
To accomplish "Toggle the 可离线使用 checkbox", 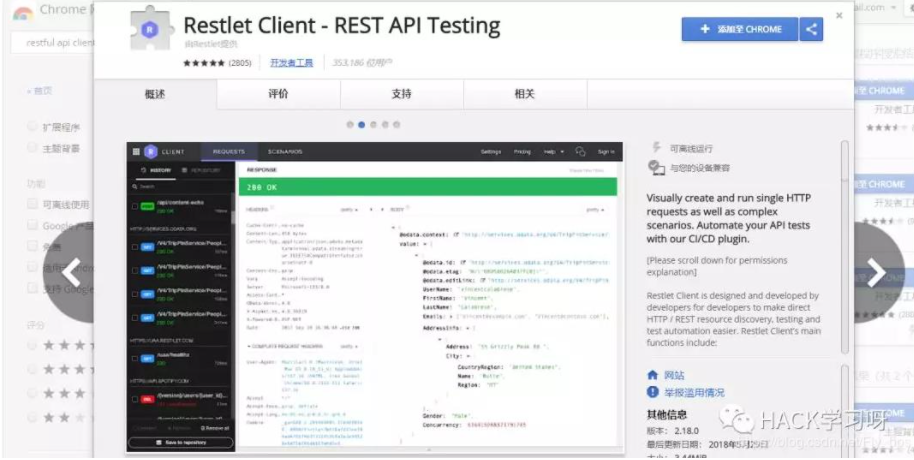I will (33, 204).
